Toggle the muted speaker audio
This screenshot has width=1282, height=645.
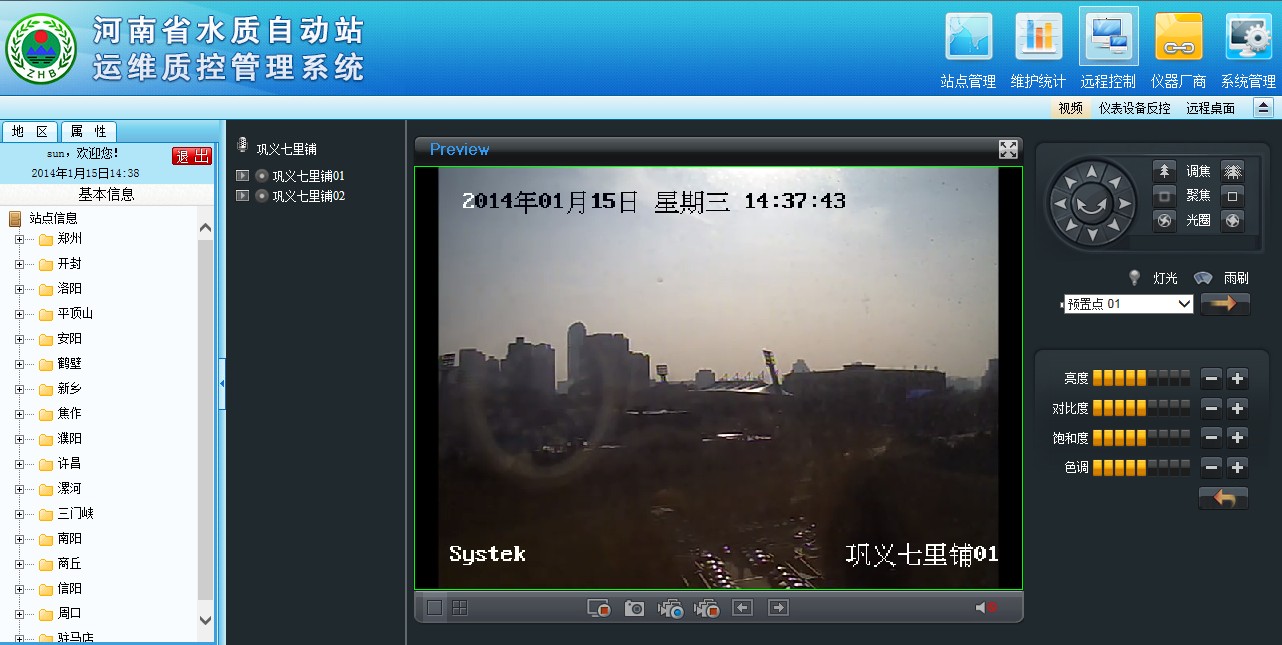pos(986,607)
